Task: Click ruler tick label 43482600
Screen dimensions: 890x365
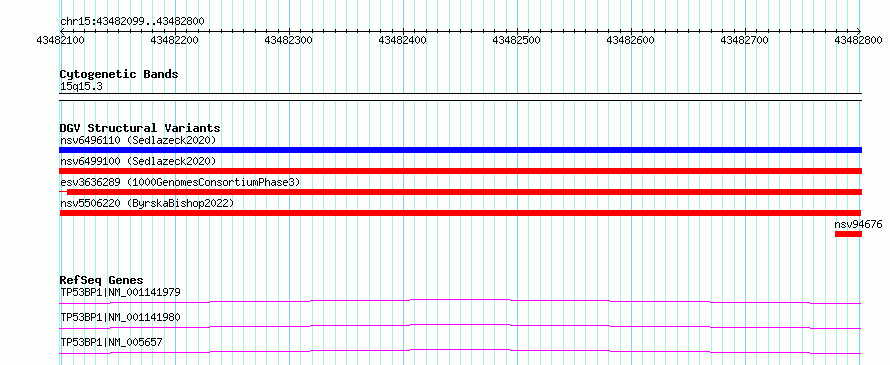Action: pos(631,40)
